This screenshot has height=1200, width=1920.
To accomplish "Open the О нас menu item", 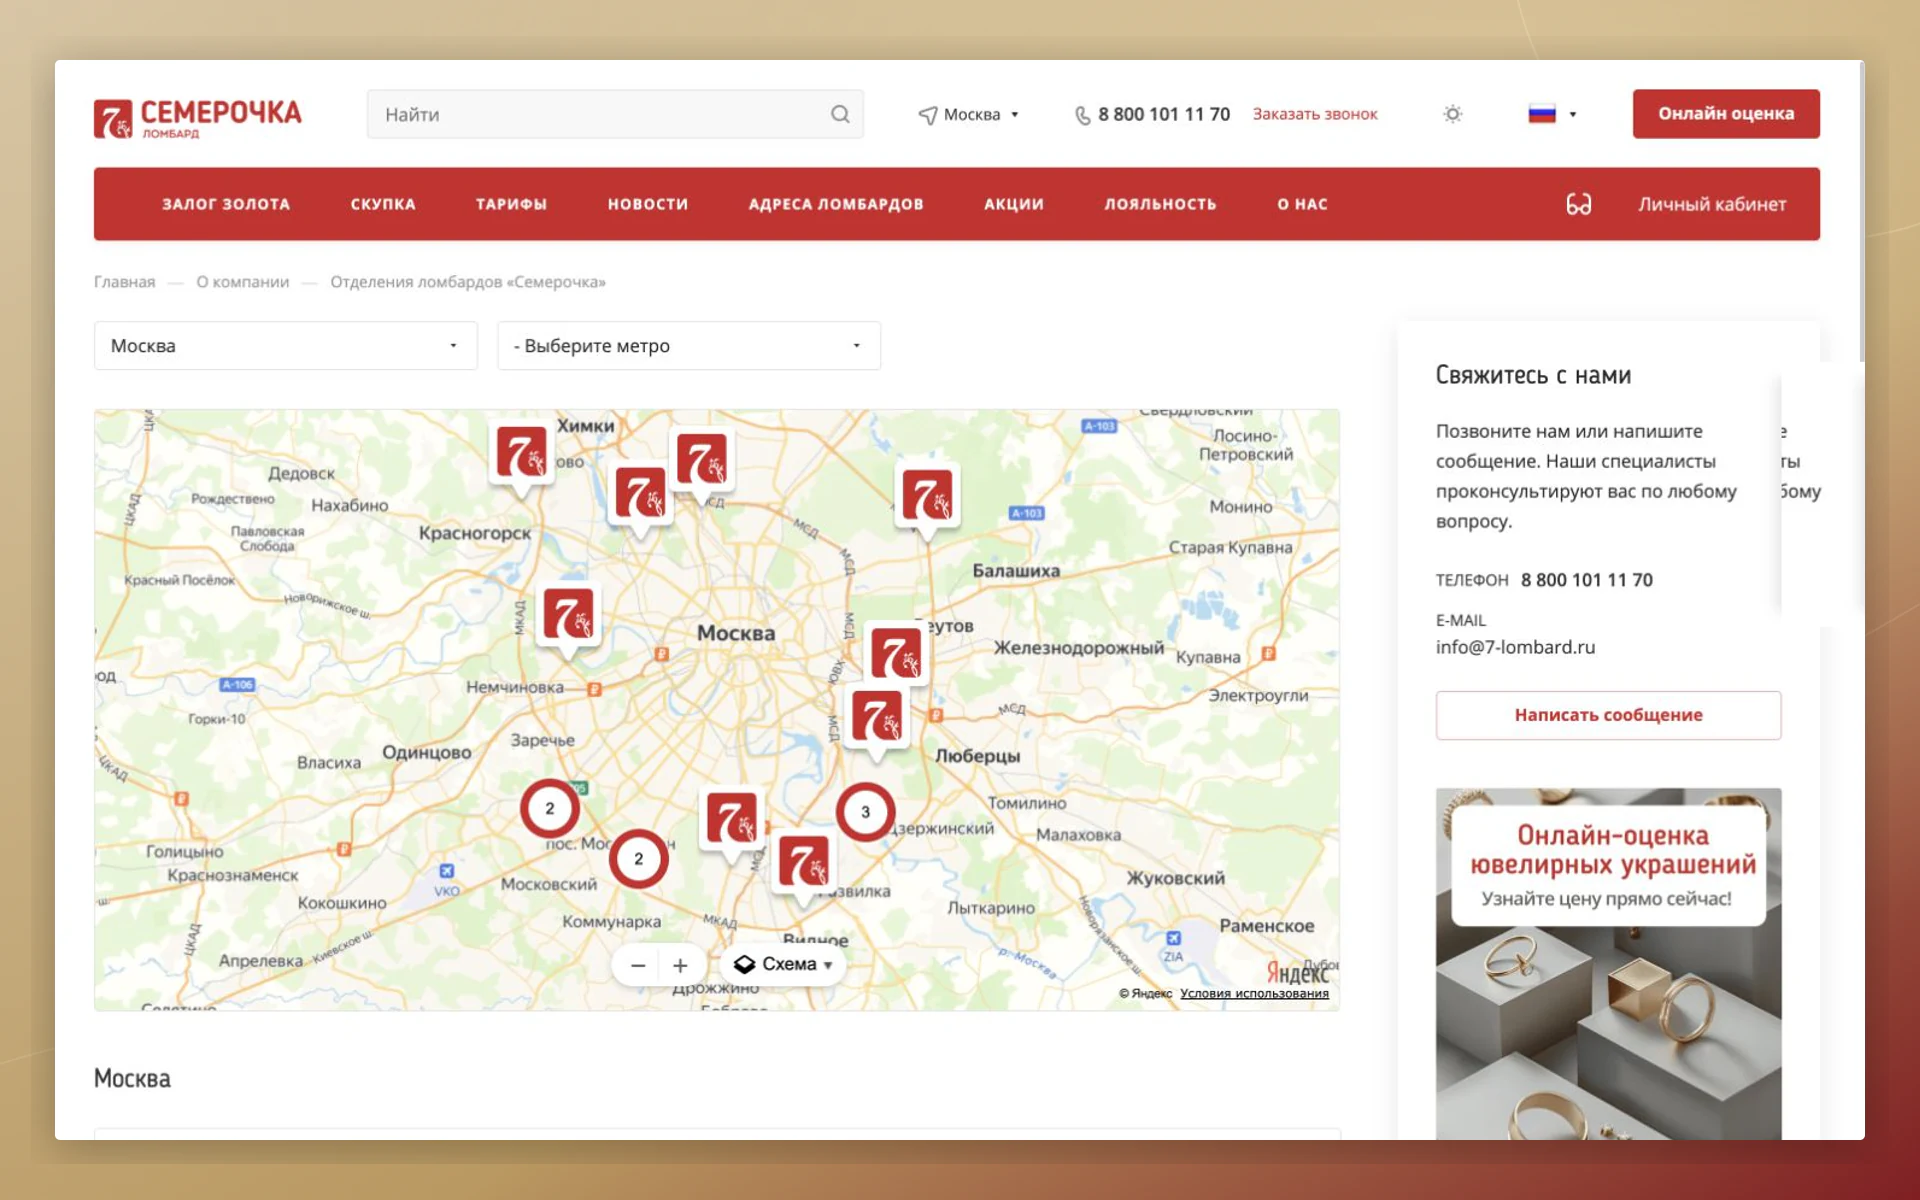I will [1302, 204].
